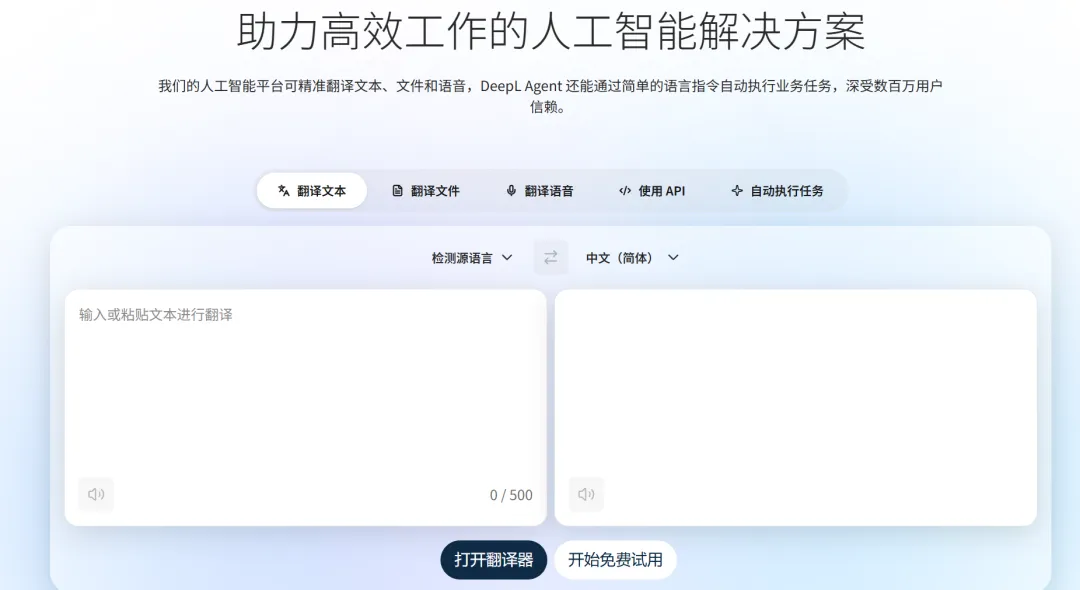1080x590 pixels.
Task: Click the document icon beside 翻译文件
Action: tap(397, 191)
